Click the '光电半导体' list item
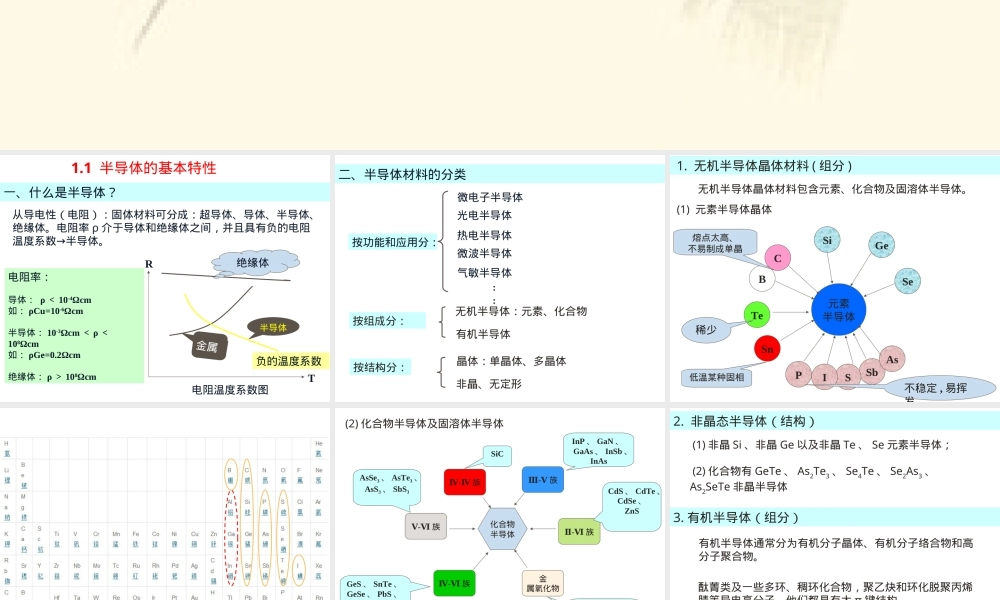 [x=484, y=216]
